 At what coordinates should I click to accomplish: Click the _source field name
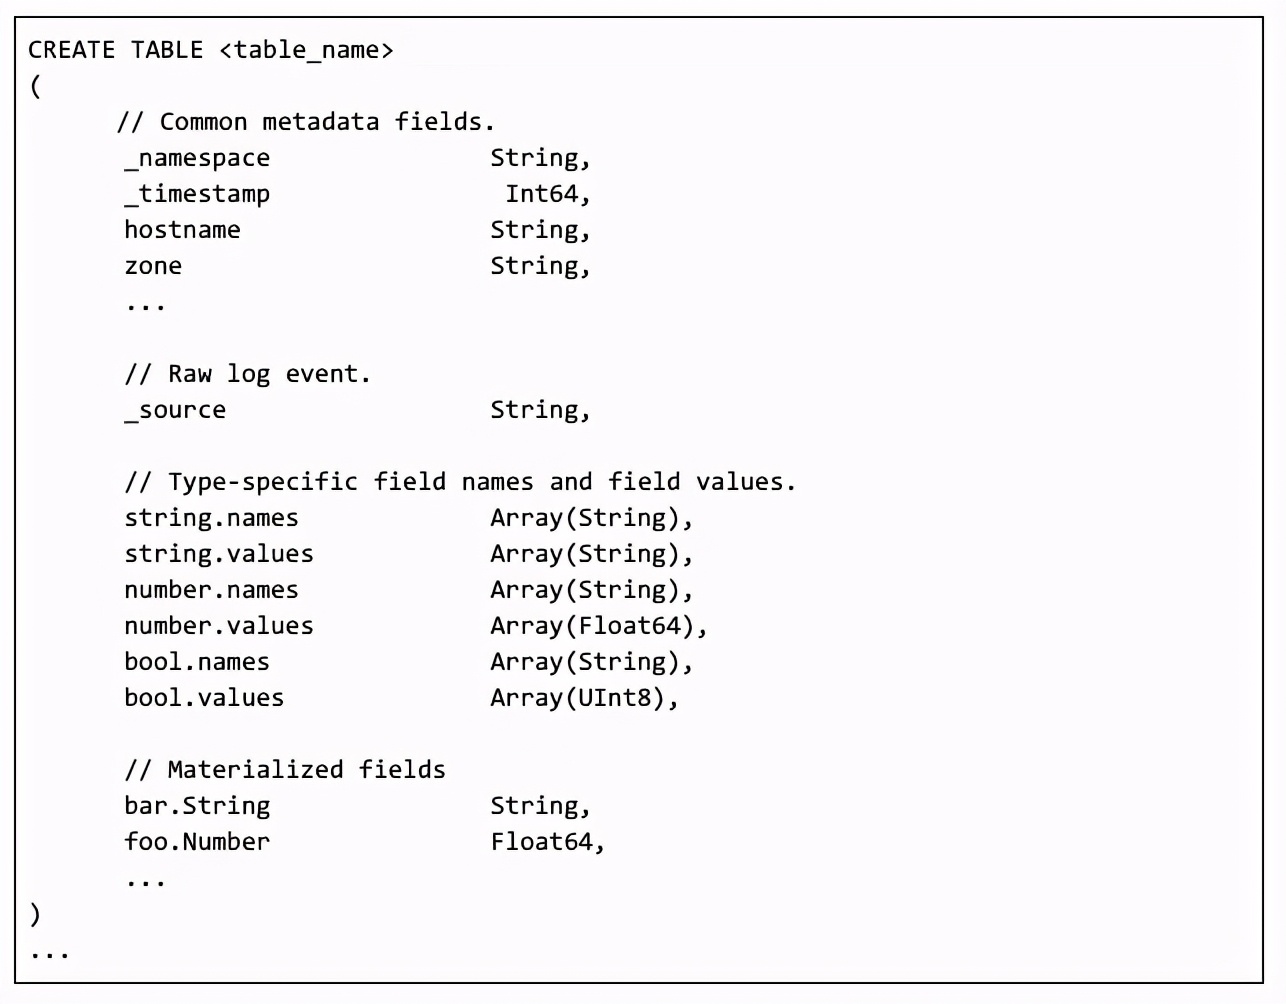175,410
